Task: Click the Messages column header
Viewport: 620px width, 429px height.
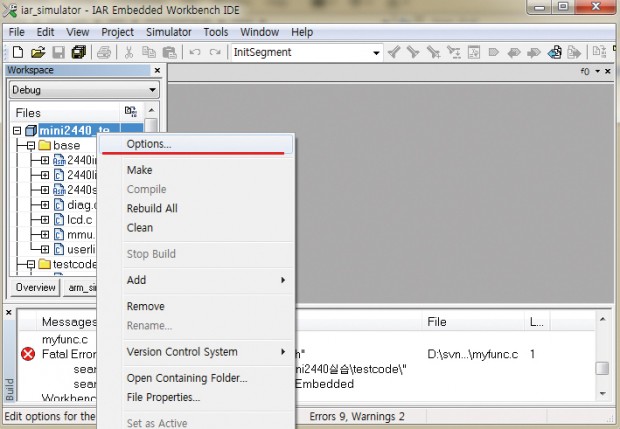Action: click(68, 322)
